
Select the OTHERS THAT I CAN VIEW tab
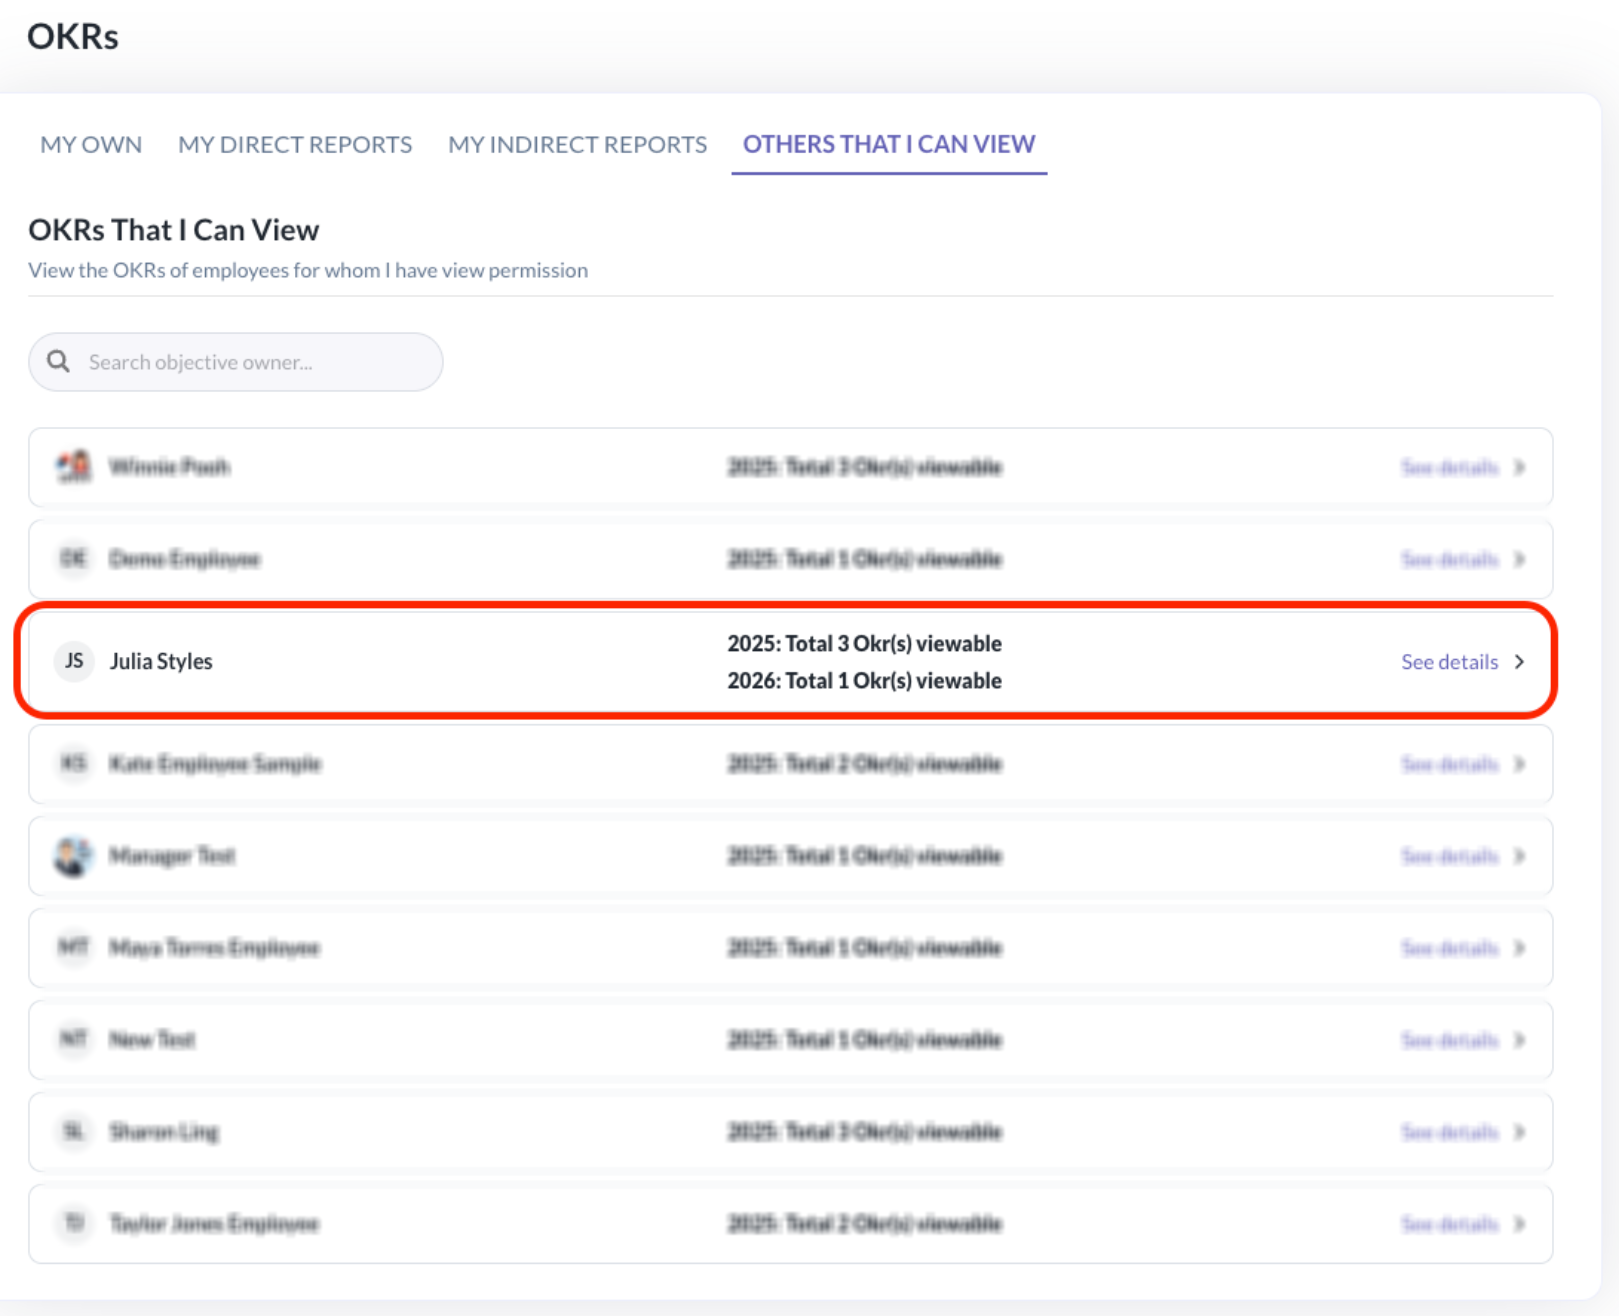(889, 145)
